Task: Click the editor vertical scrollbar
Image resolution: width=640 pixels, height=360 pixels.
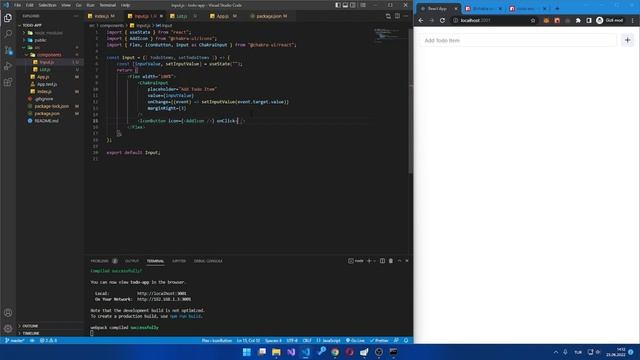Action: 410,100
